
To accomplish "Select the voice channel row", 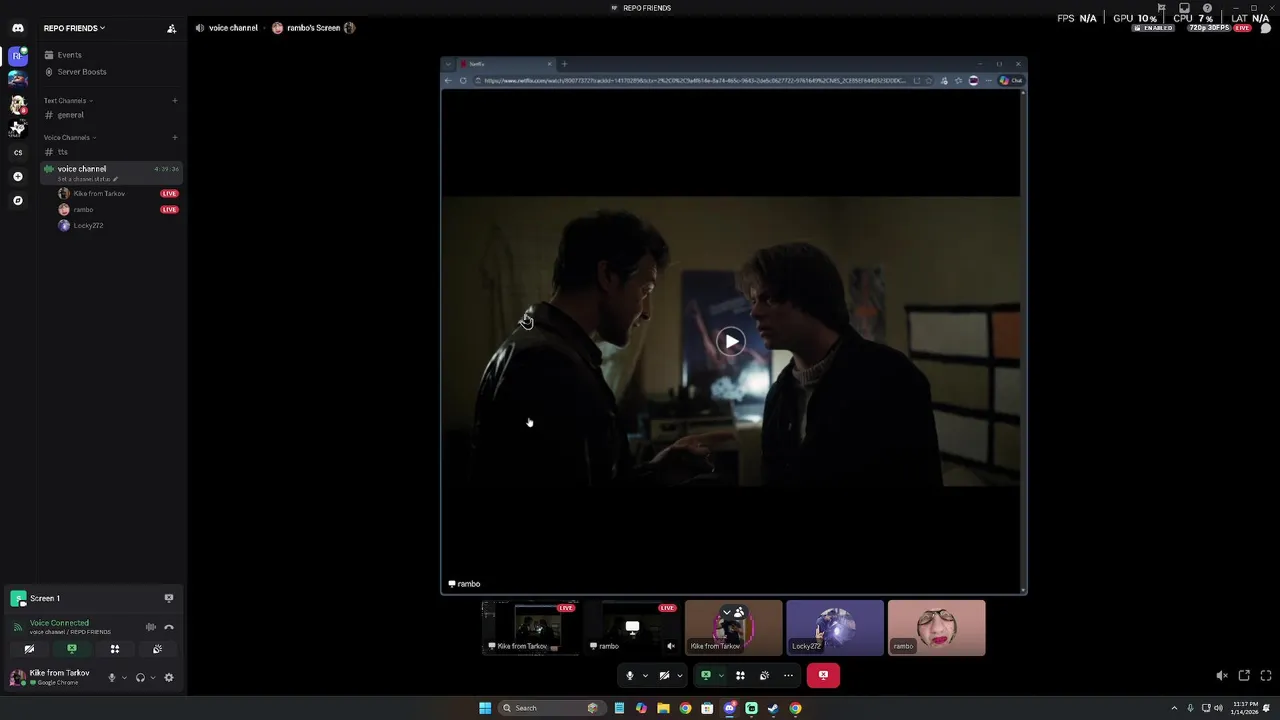I will (x=110, y=173).
